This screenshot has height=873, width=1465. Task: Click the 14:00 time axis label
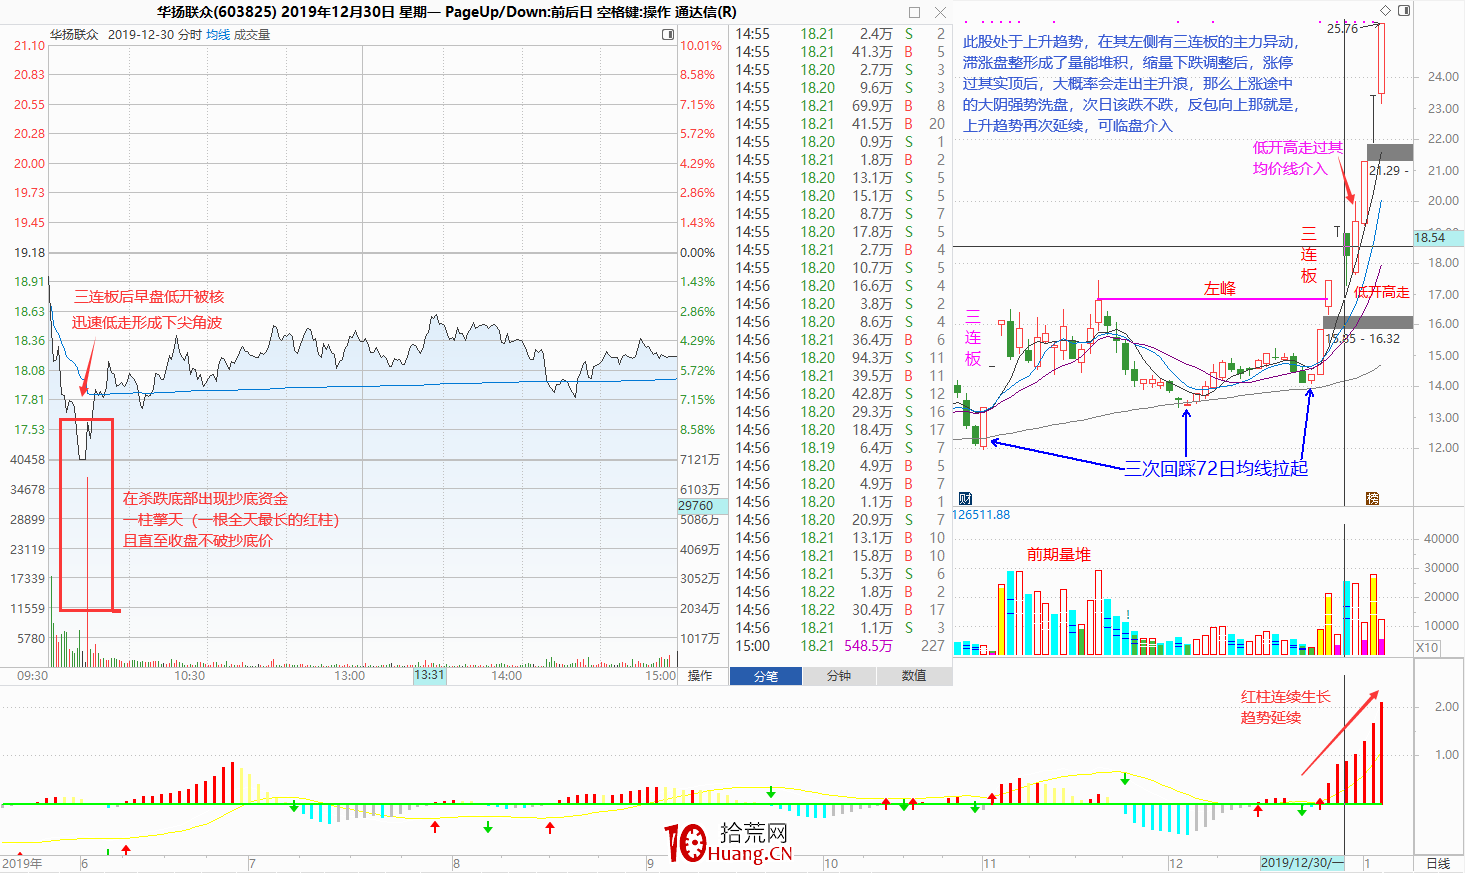tap(506, 676)
